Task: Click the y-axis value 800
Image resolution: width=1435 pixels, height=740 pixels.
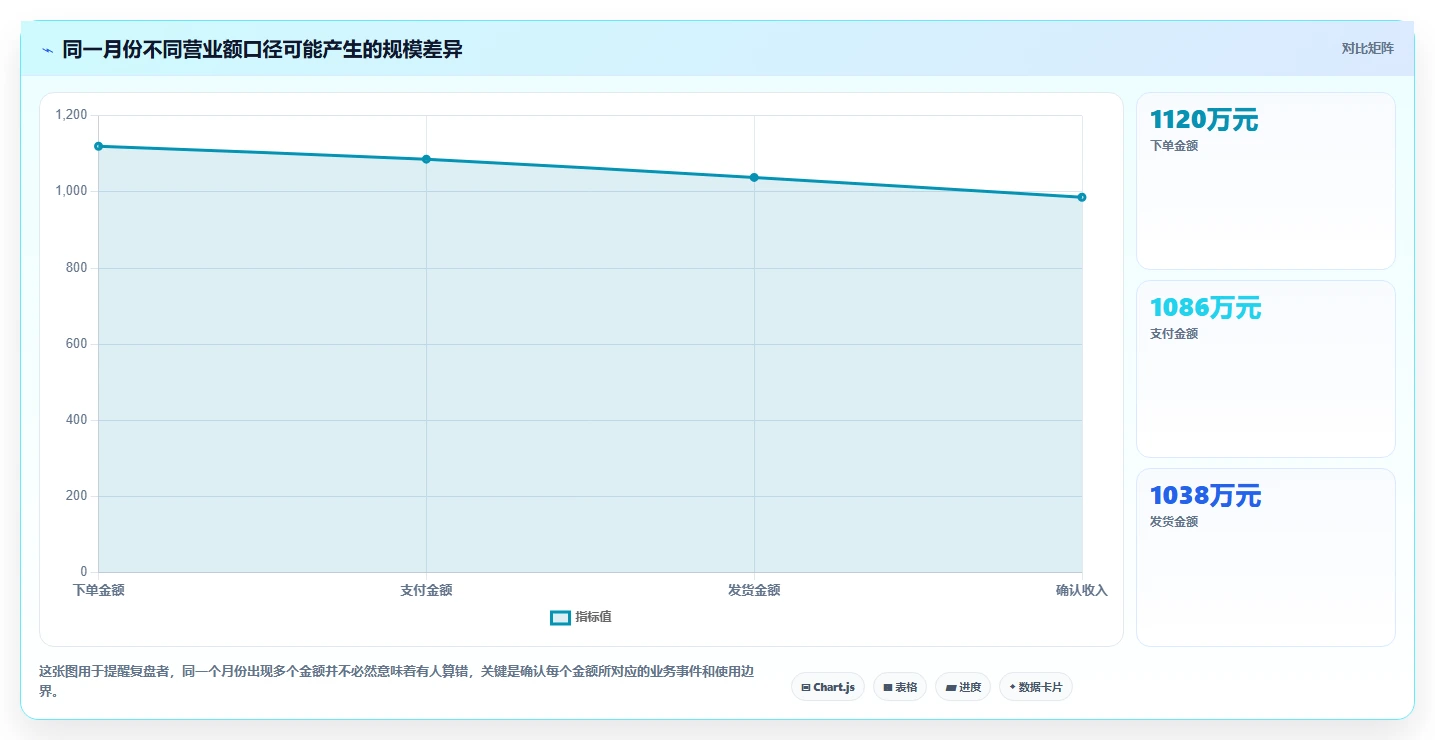Action: coord(77,268)
